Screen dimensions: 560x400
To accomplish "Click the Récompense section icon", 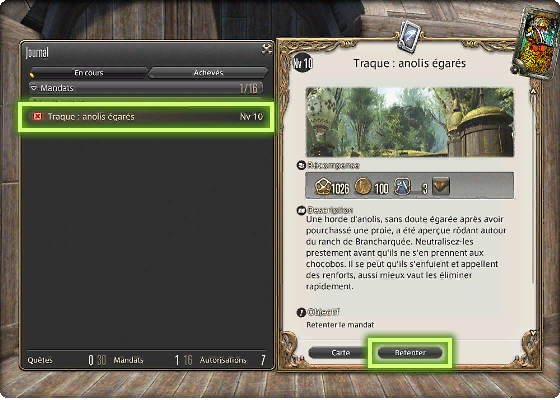I will click(x=301, y=165).
